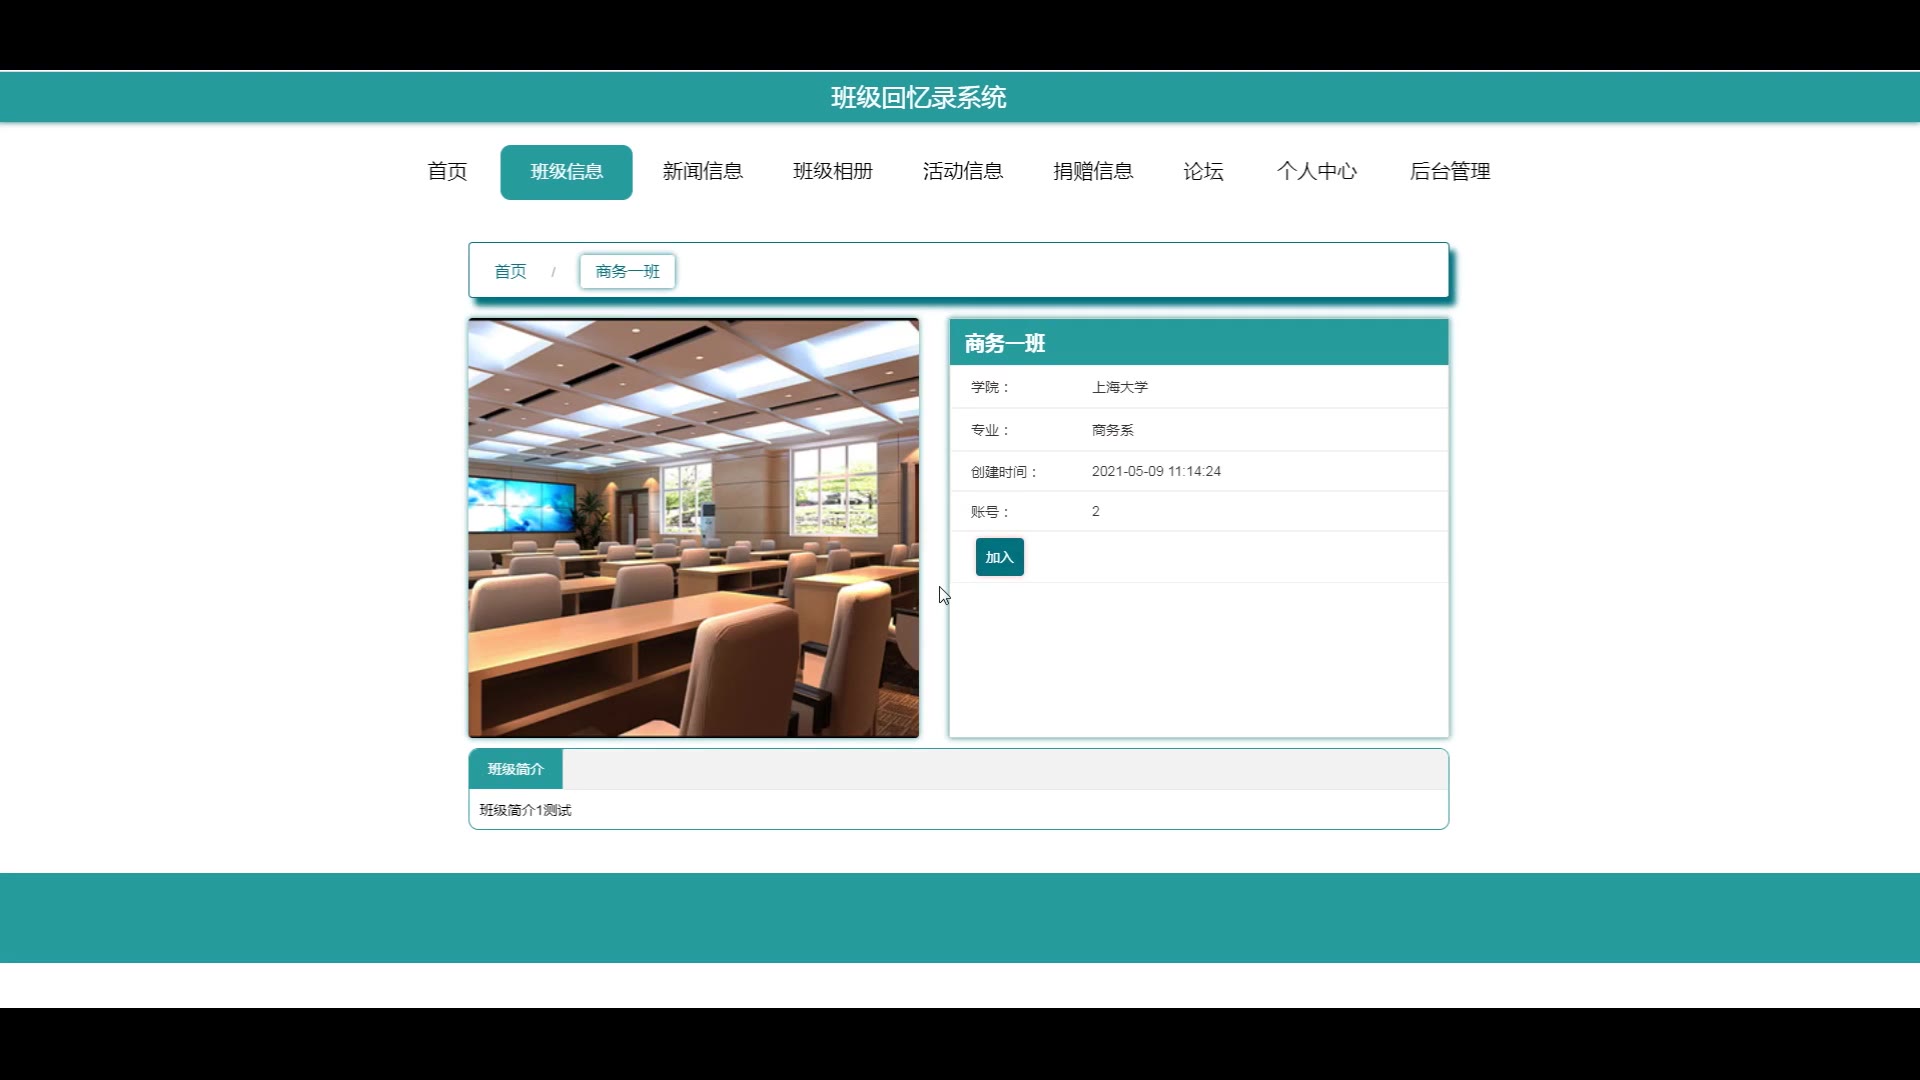Select the 班级简介 tab
This screenshot has width=1920, height=1080.
[x=515, y=769]
